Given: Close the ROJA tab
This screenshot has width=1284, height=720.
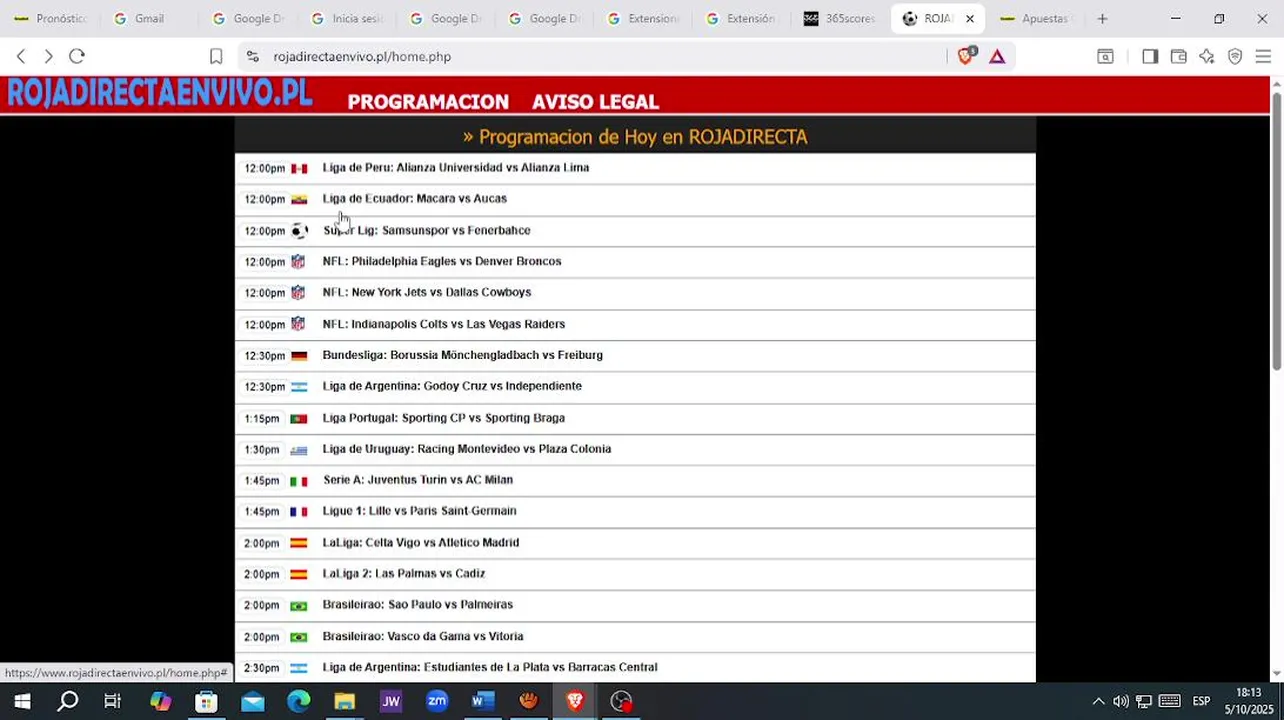Looking at the screenshot, I should coord(969,18).
